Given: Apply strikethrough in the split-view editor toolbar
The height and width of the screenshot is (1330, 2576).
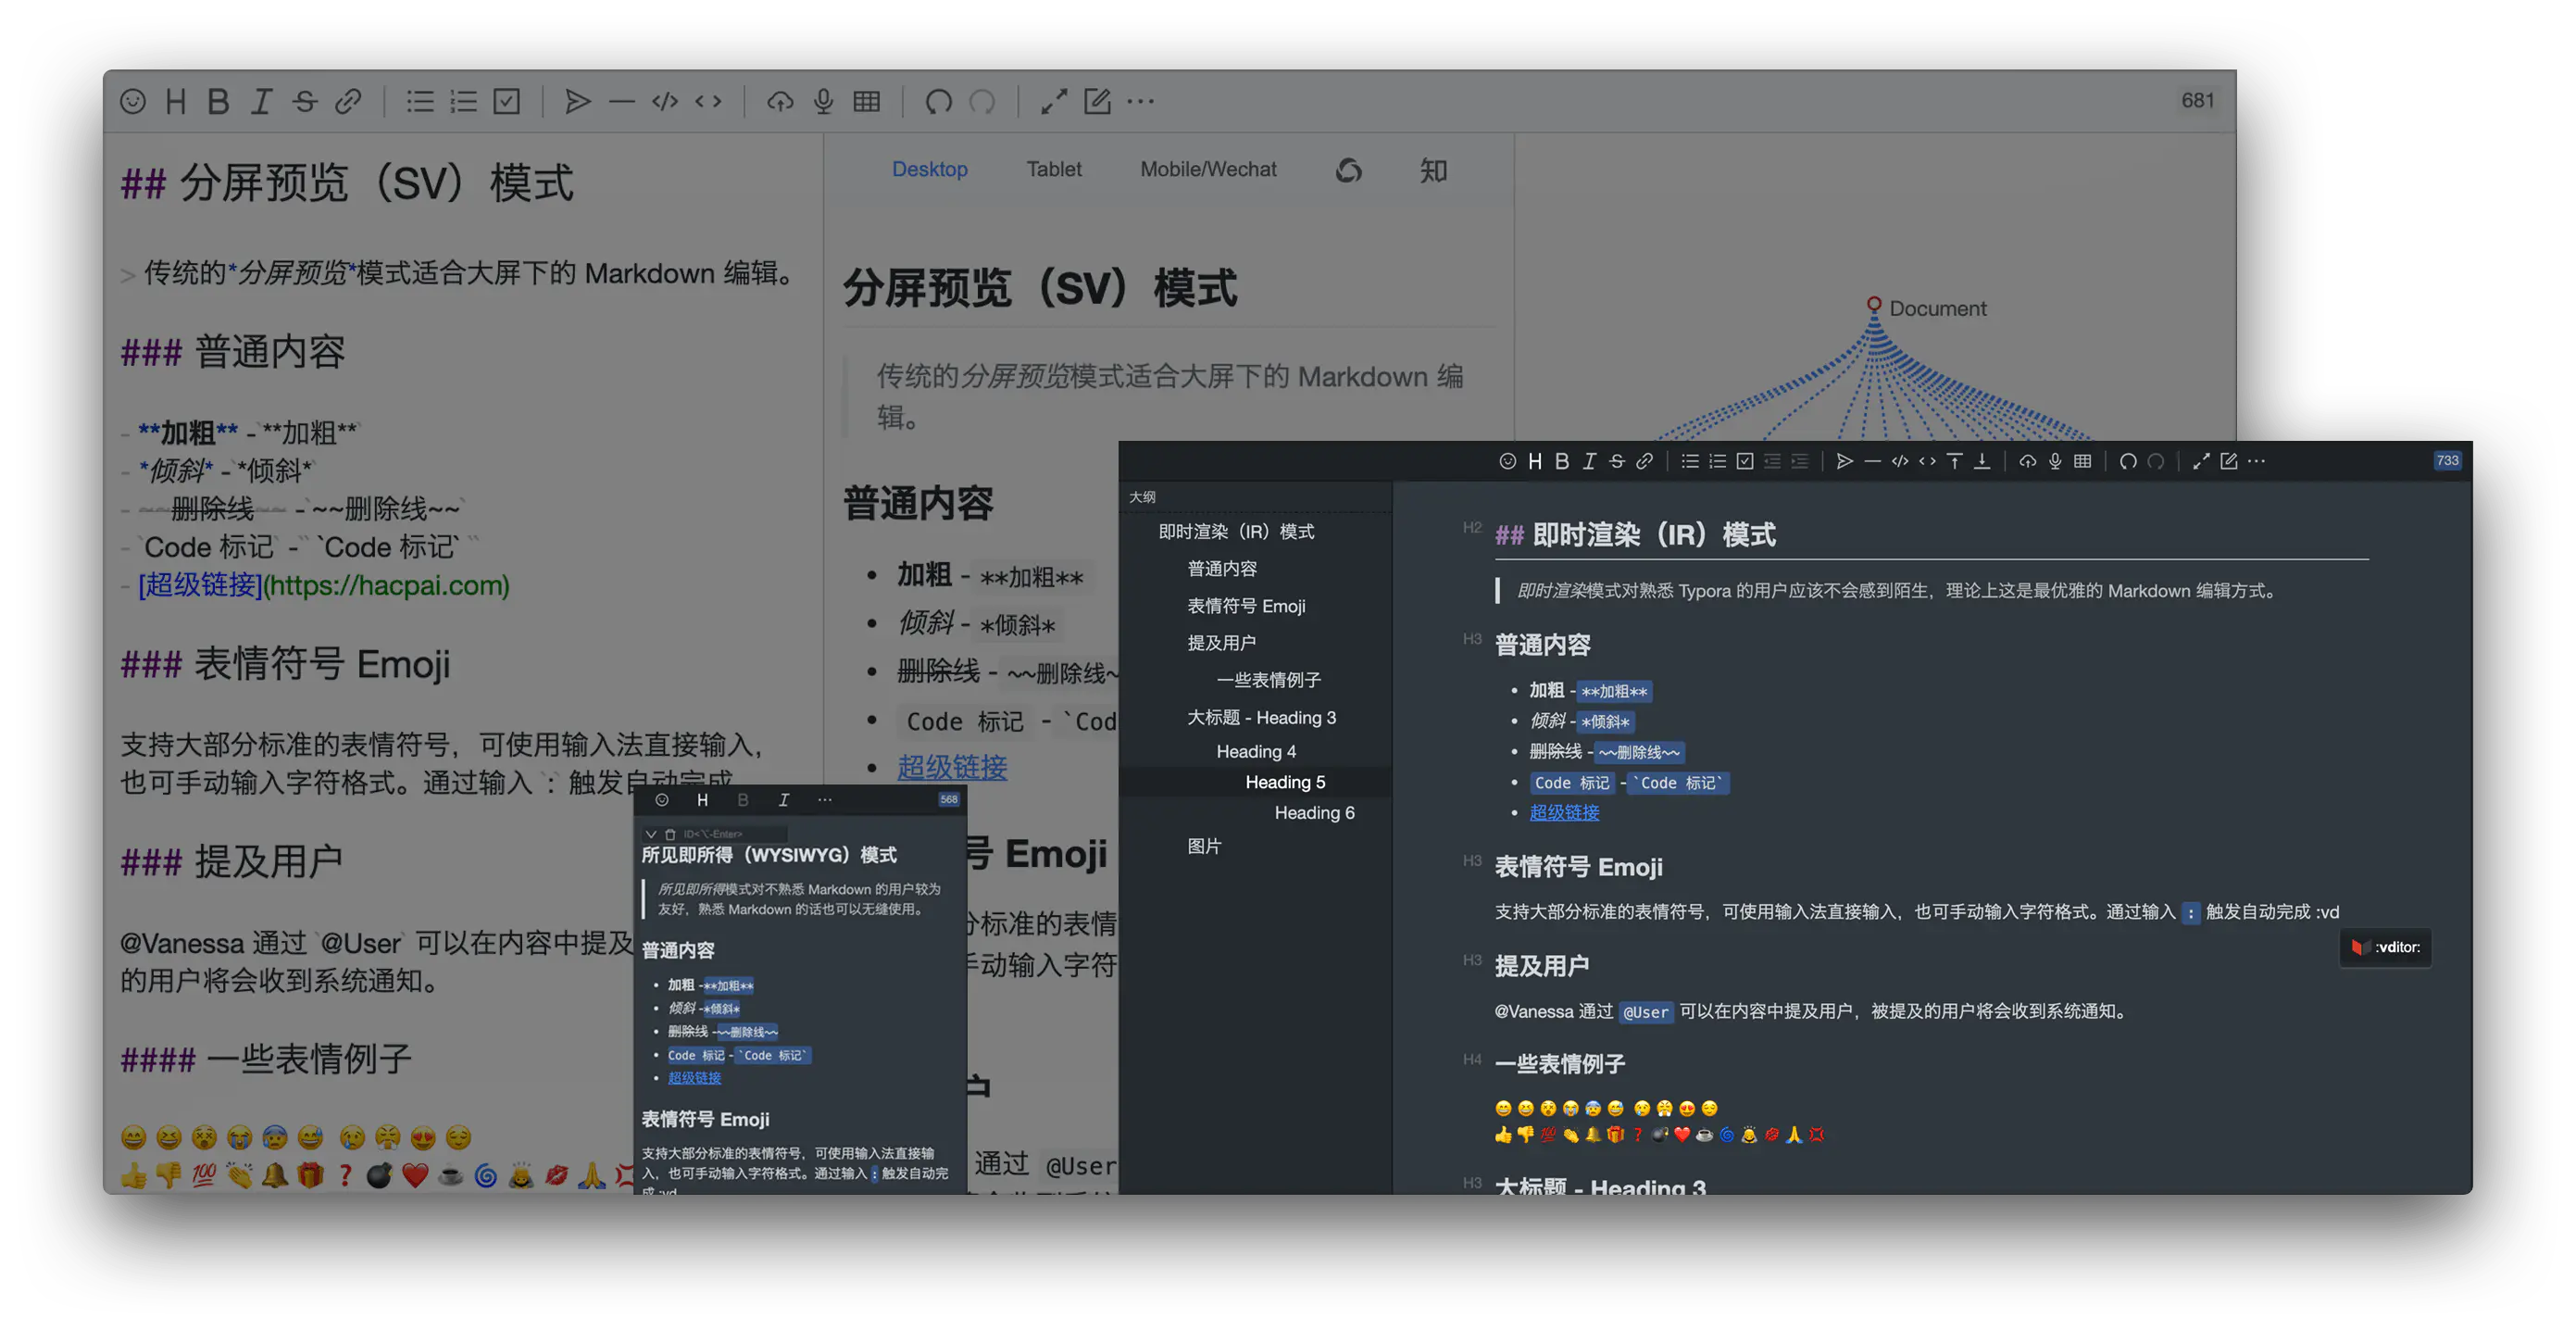Looking at the screenshot, I should click(x=305, y=101).
